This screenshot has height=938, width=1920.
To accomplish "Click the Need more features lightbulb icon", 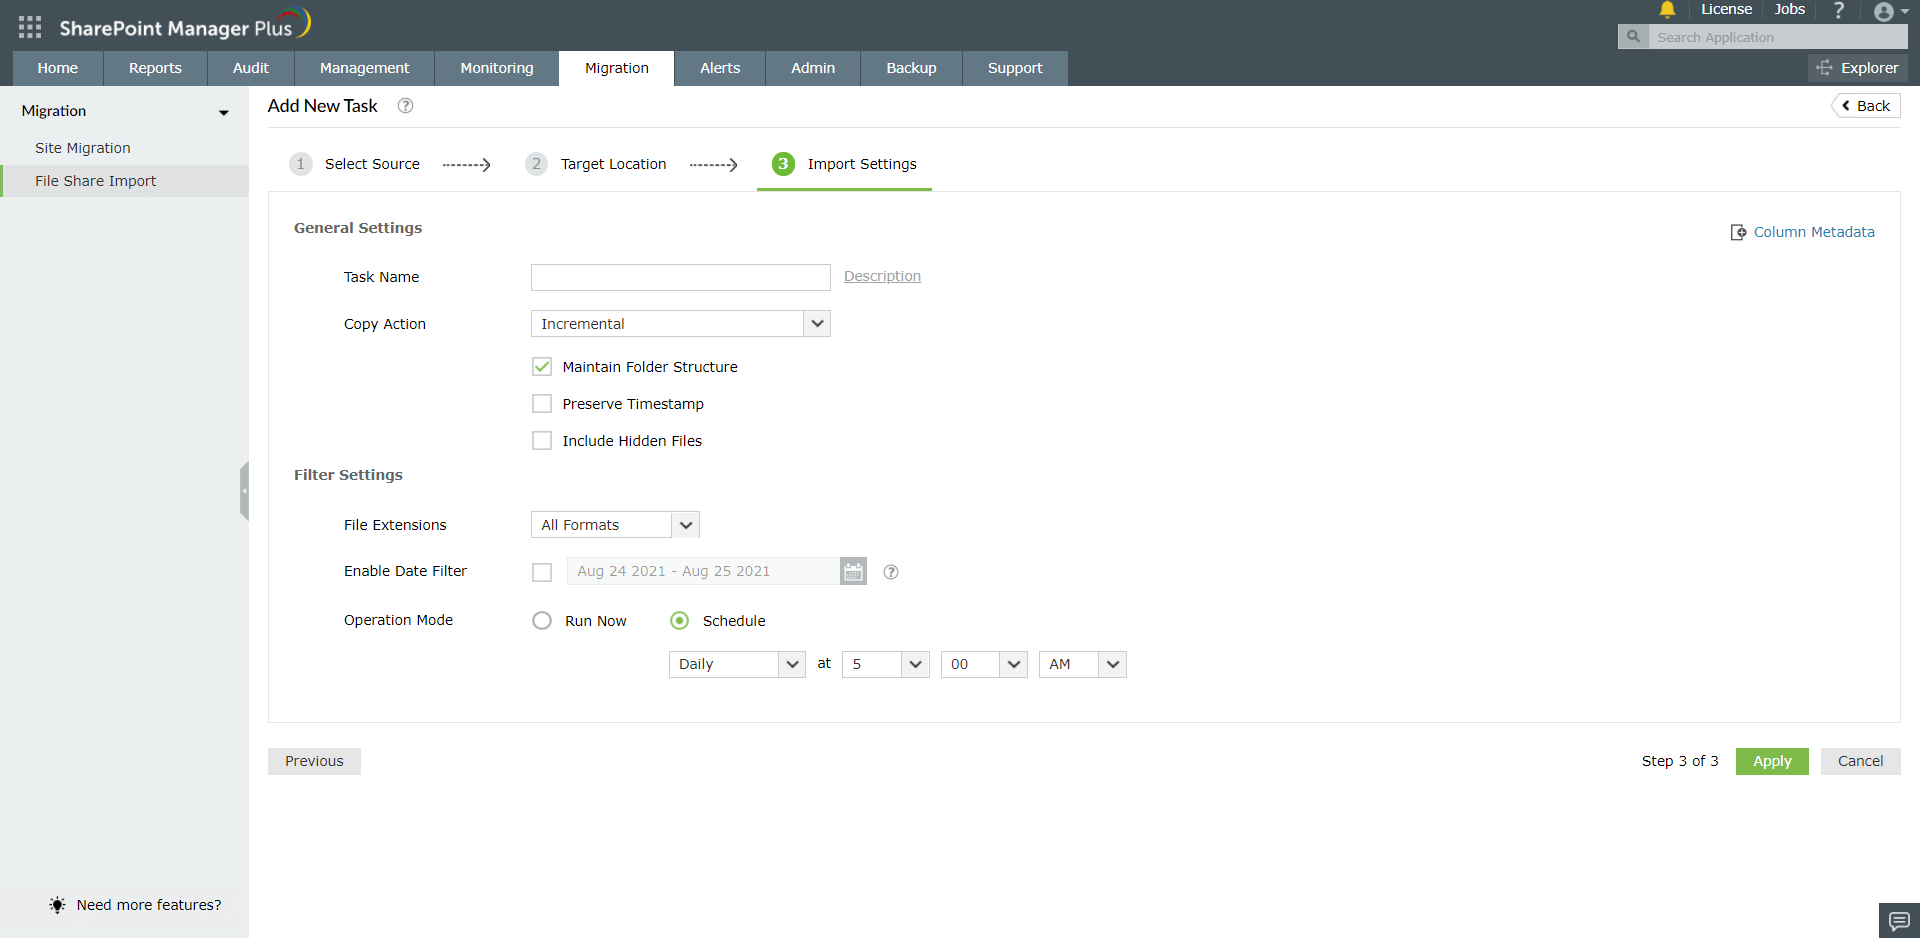I will coord(57,905).
